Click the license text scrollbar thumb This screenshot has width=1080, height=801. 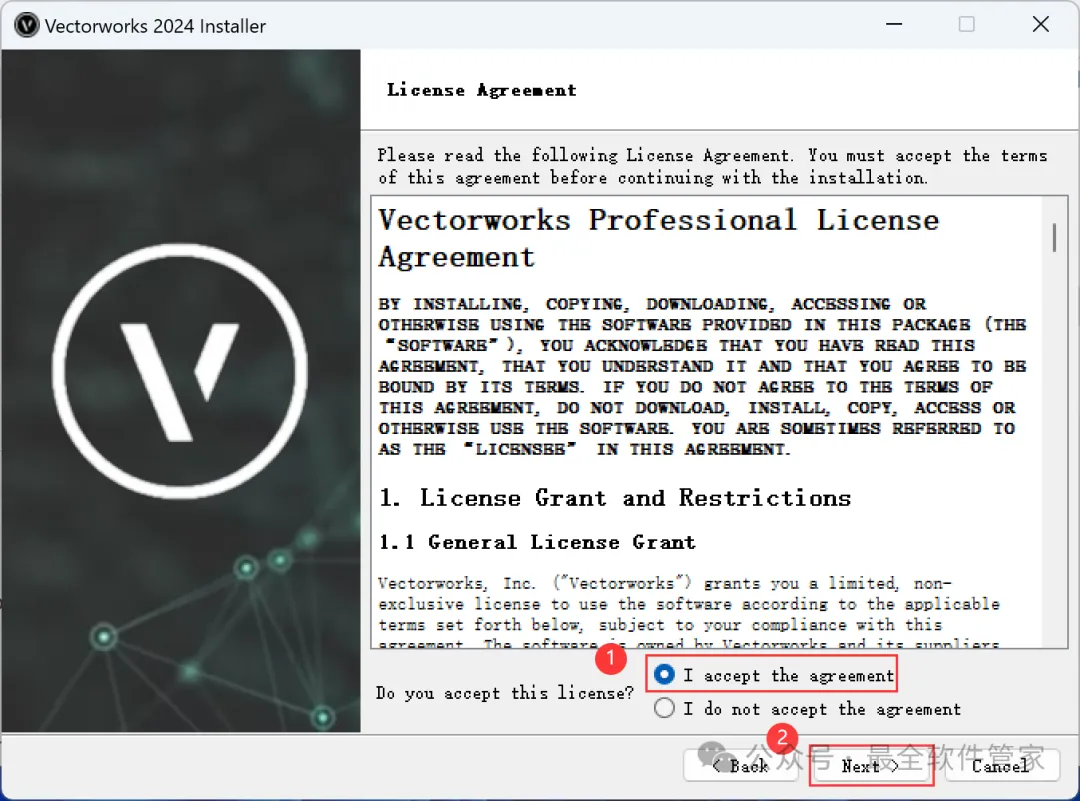coord(1054,237)
